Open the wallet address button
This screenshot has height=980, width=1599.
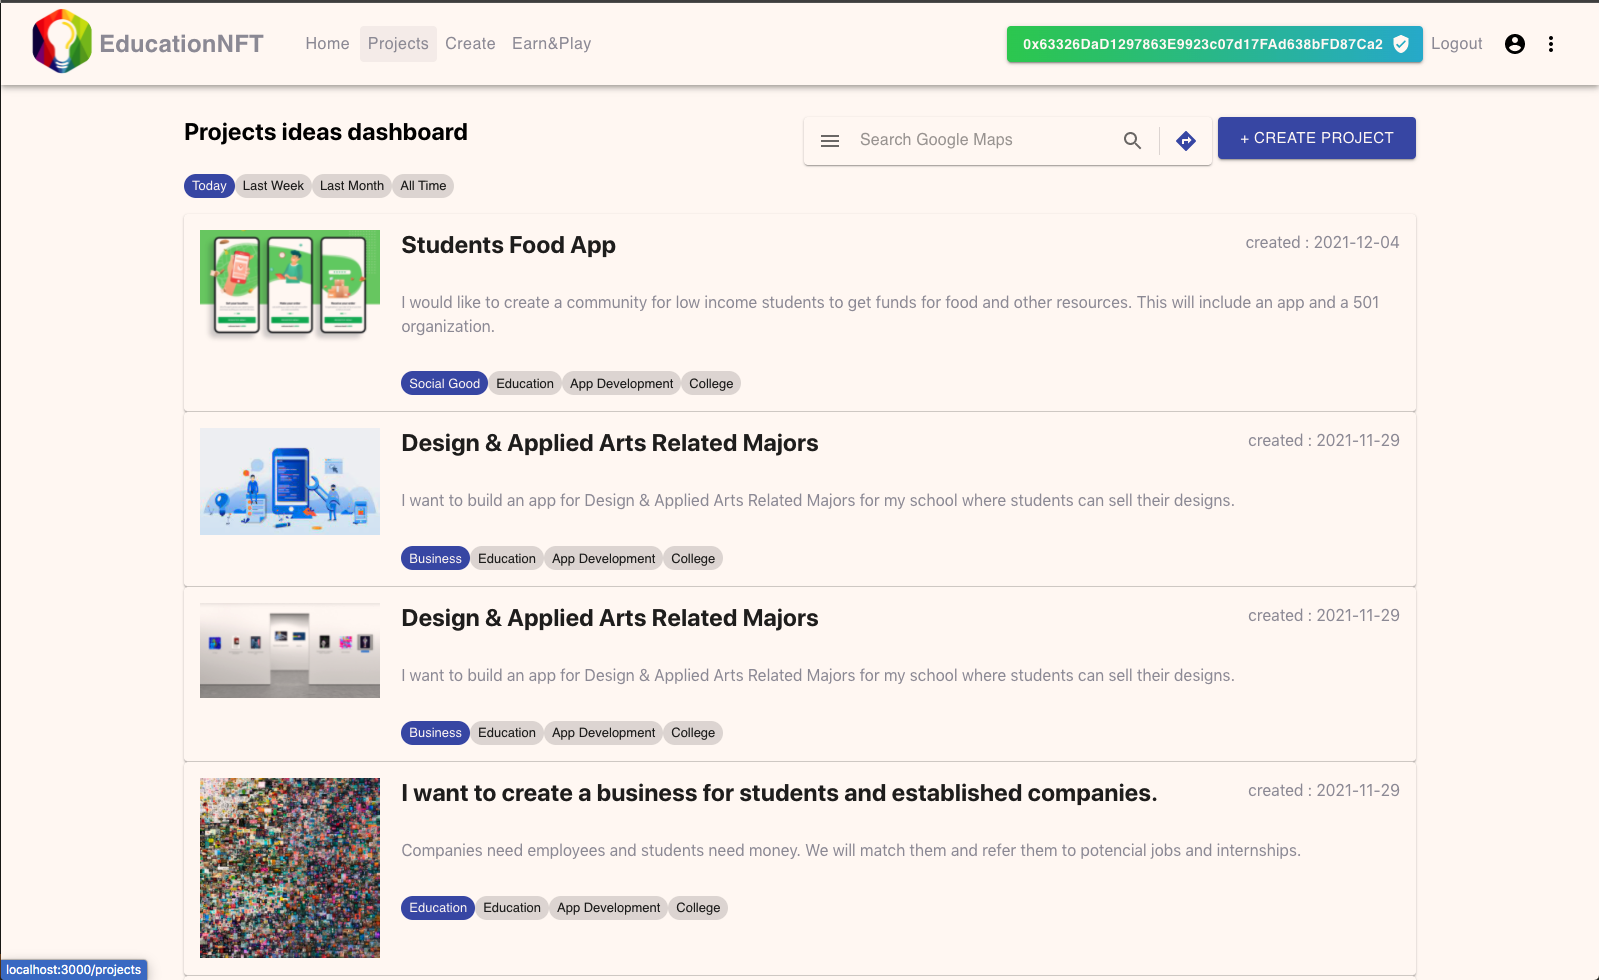click(1202, 44)
